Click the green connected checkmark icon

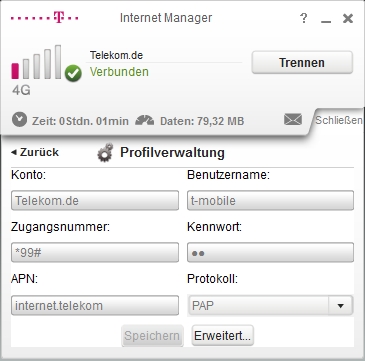pyautogui.click(x=73, y=73)
